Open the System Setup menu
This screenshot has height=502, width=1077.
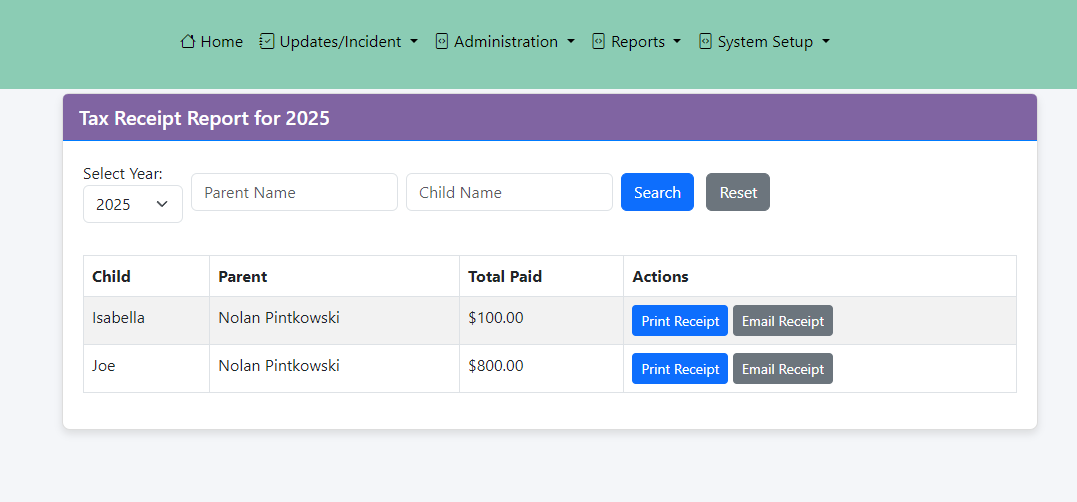(x=764, y=42)
